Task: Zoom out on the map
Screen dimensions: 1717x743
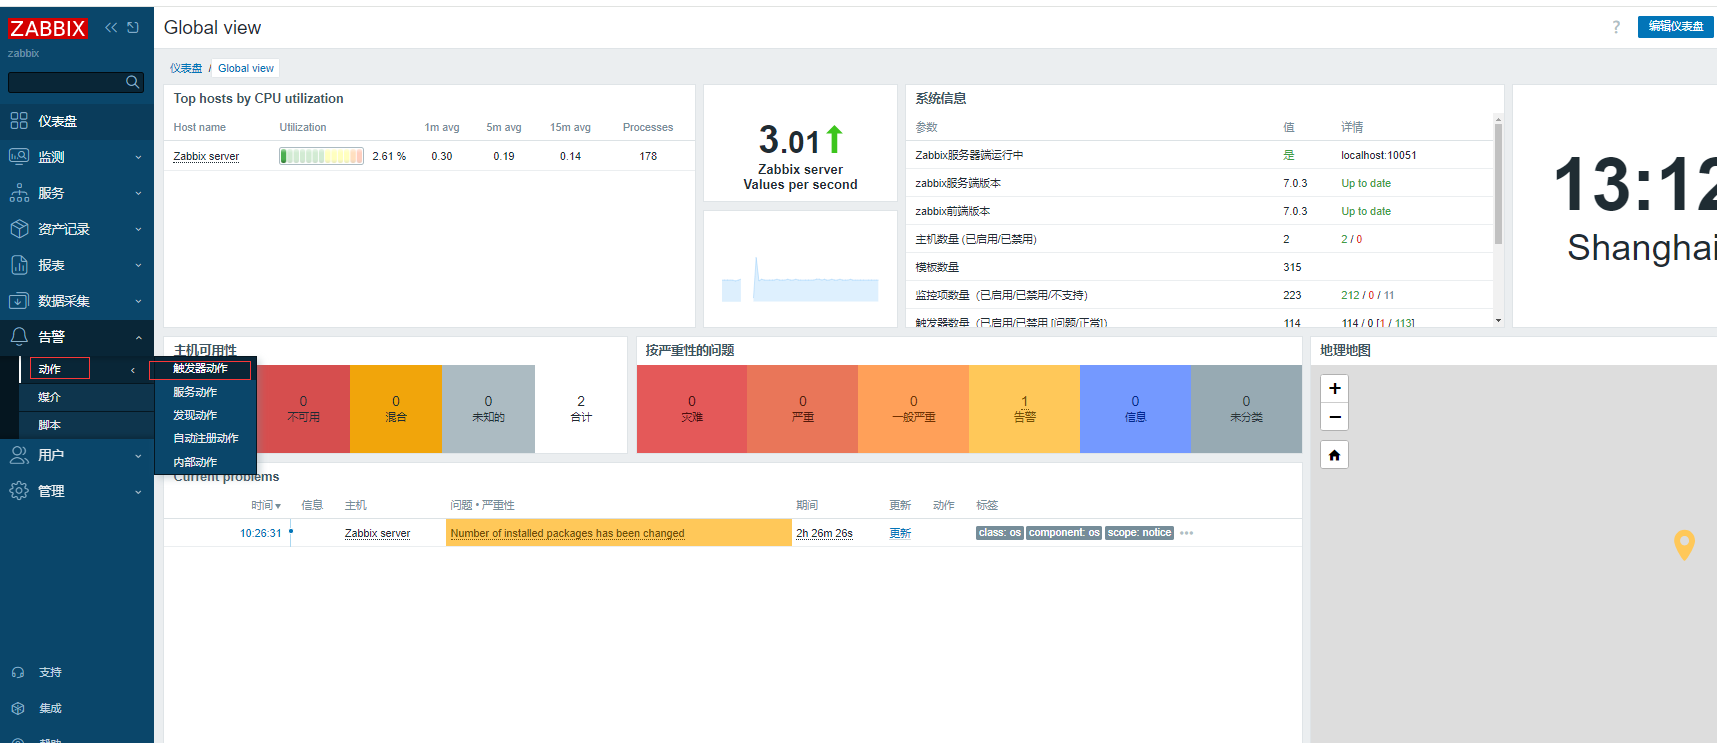Action: coord(1335,417)
